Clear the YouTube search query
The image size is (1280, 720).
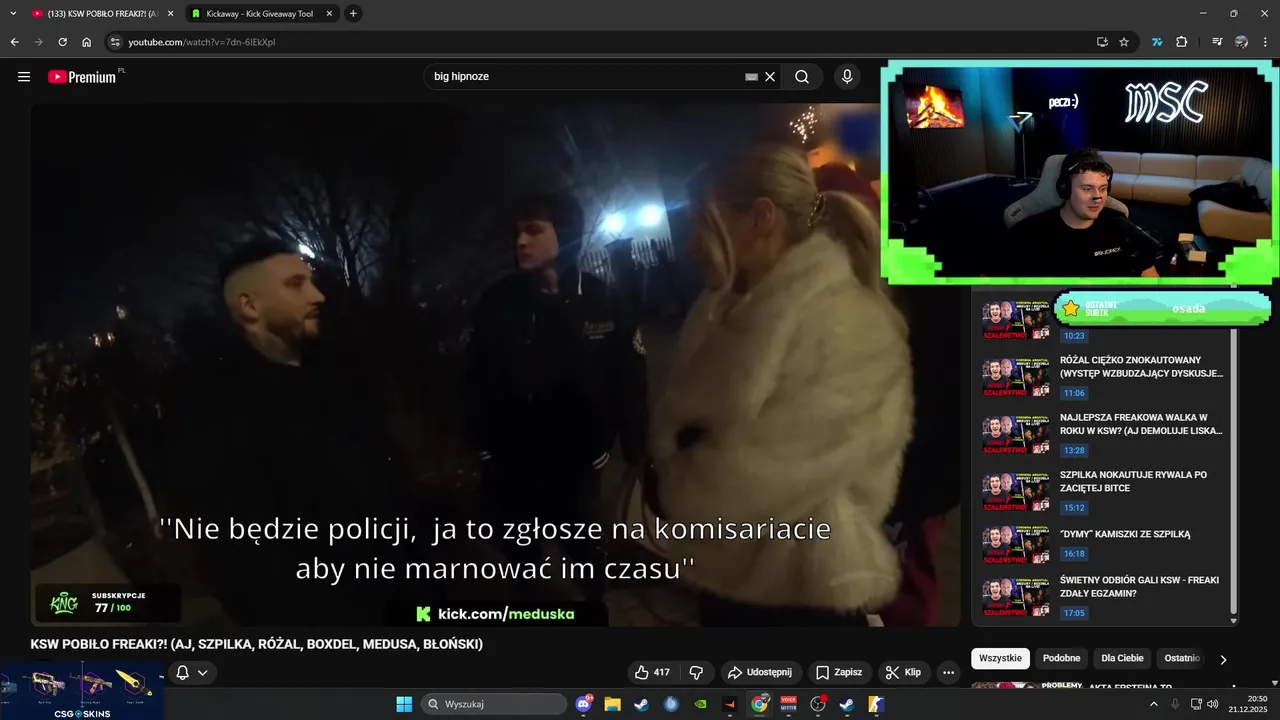pyautogui.click(x=770, y=77)
